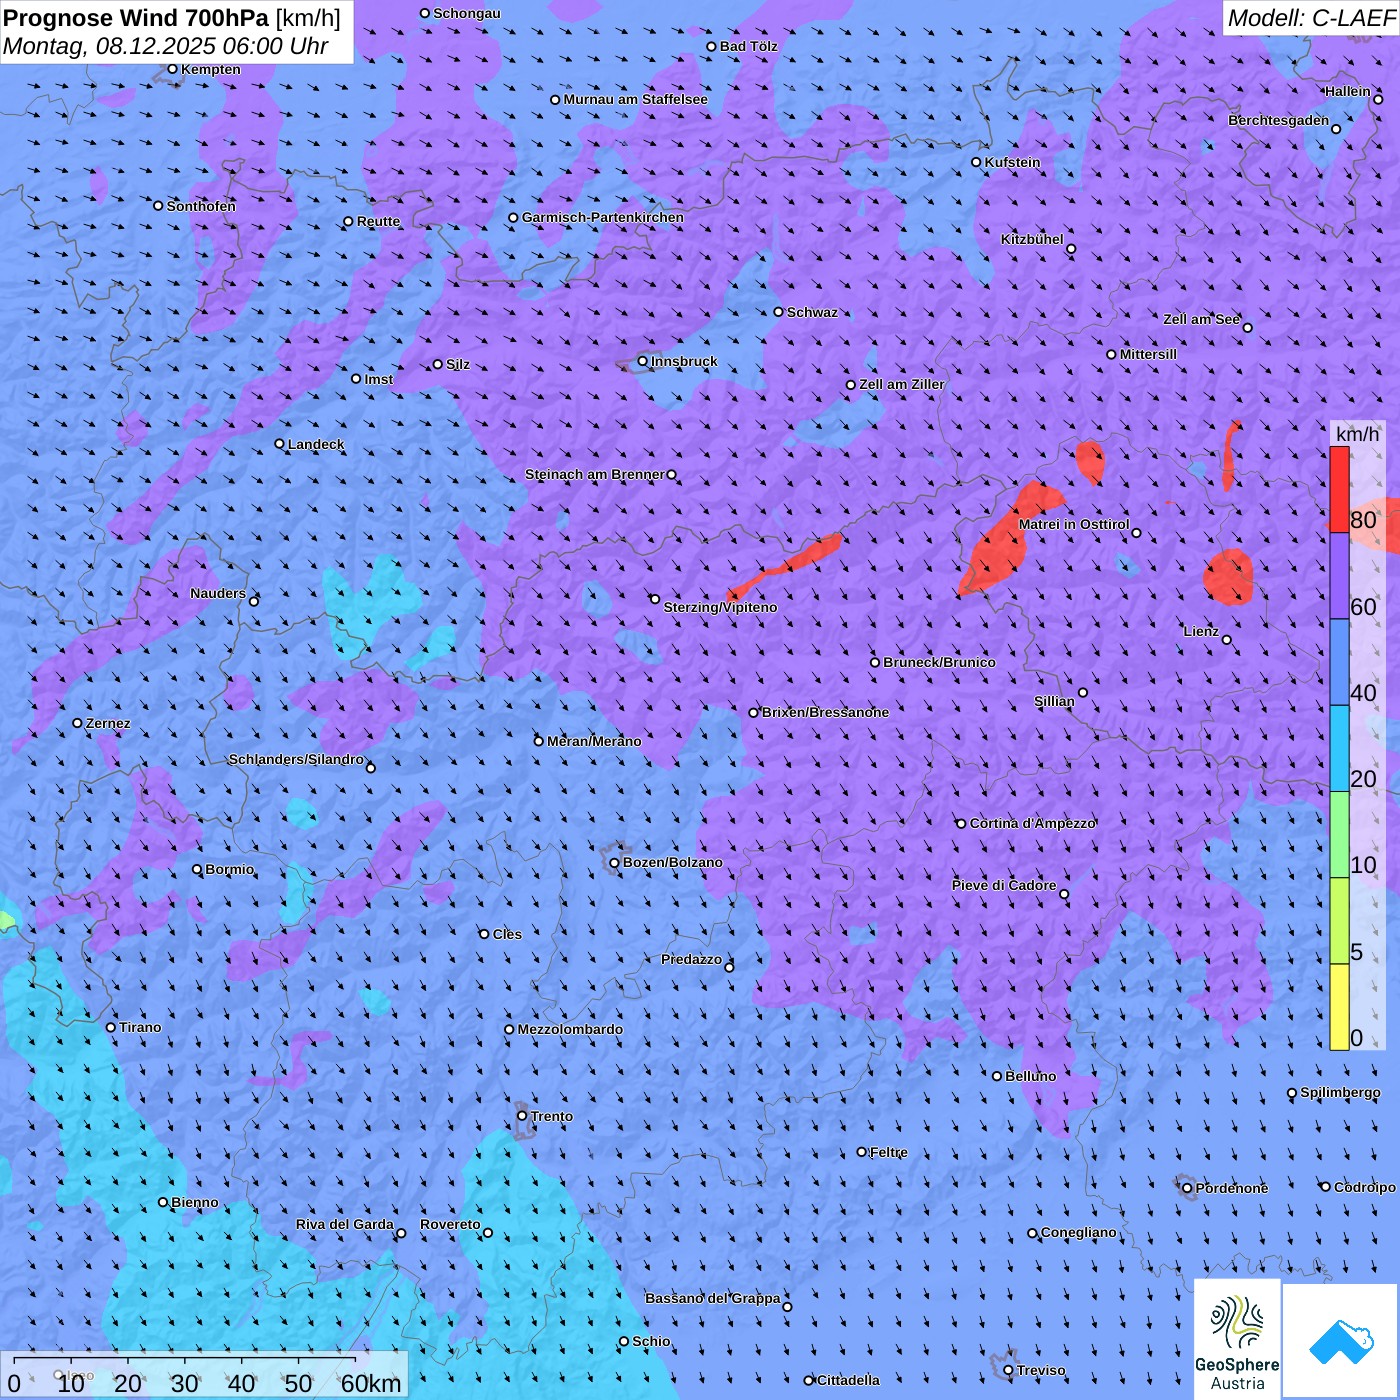Click the '60km' scale bar label

point(371,1383)
